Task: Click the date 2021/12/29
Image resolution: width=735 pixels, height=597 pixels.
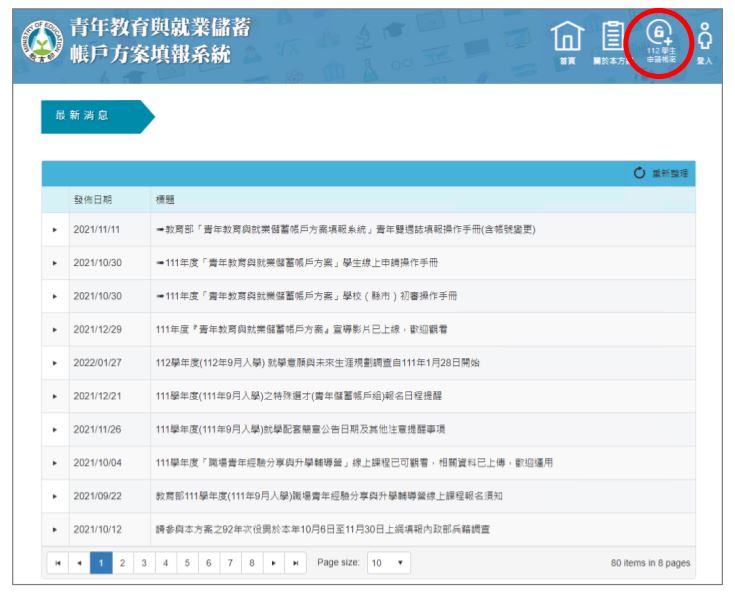Action: coord(98,329)
